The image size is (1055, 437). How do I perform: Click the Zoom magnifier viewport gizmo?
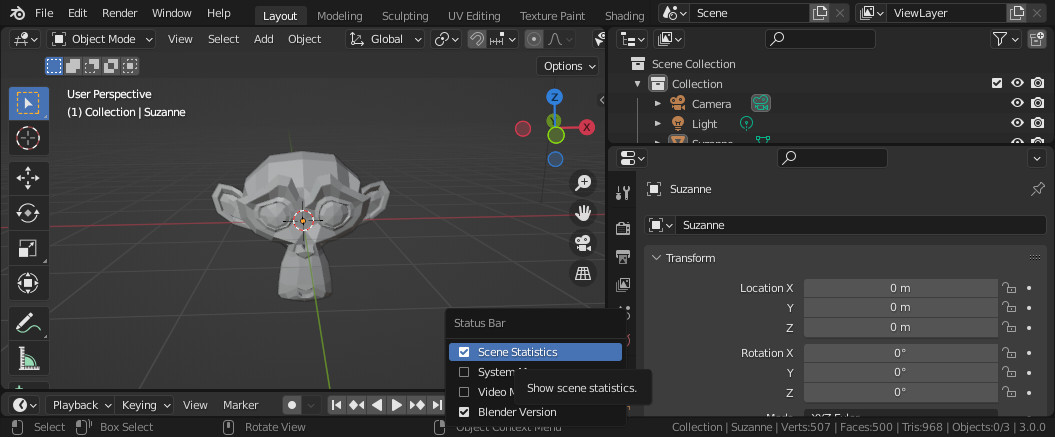(583, 182)
